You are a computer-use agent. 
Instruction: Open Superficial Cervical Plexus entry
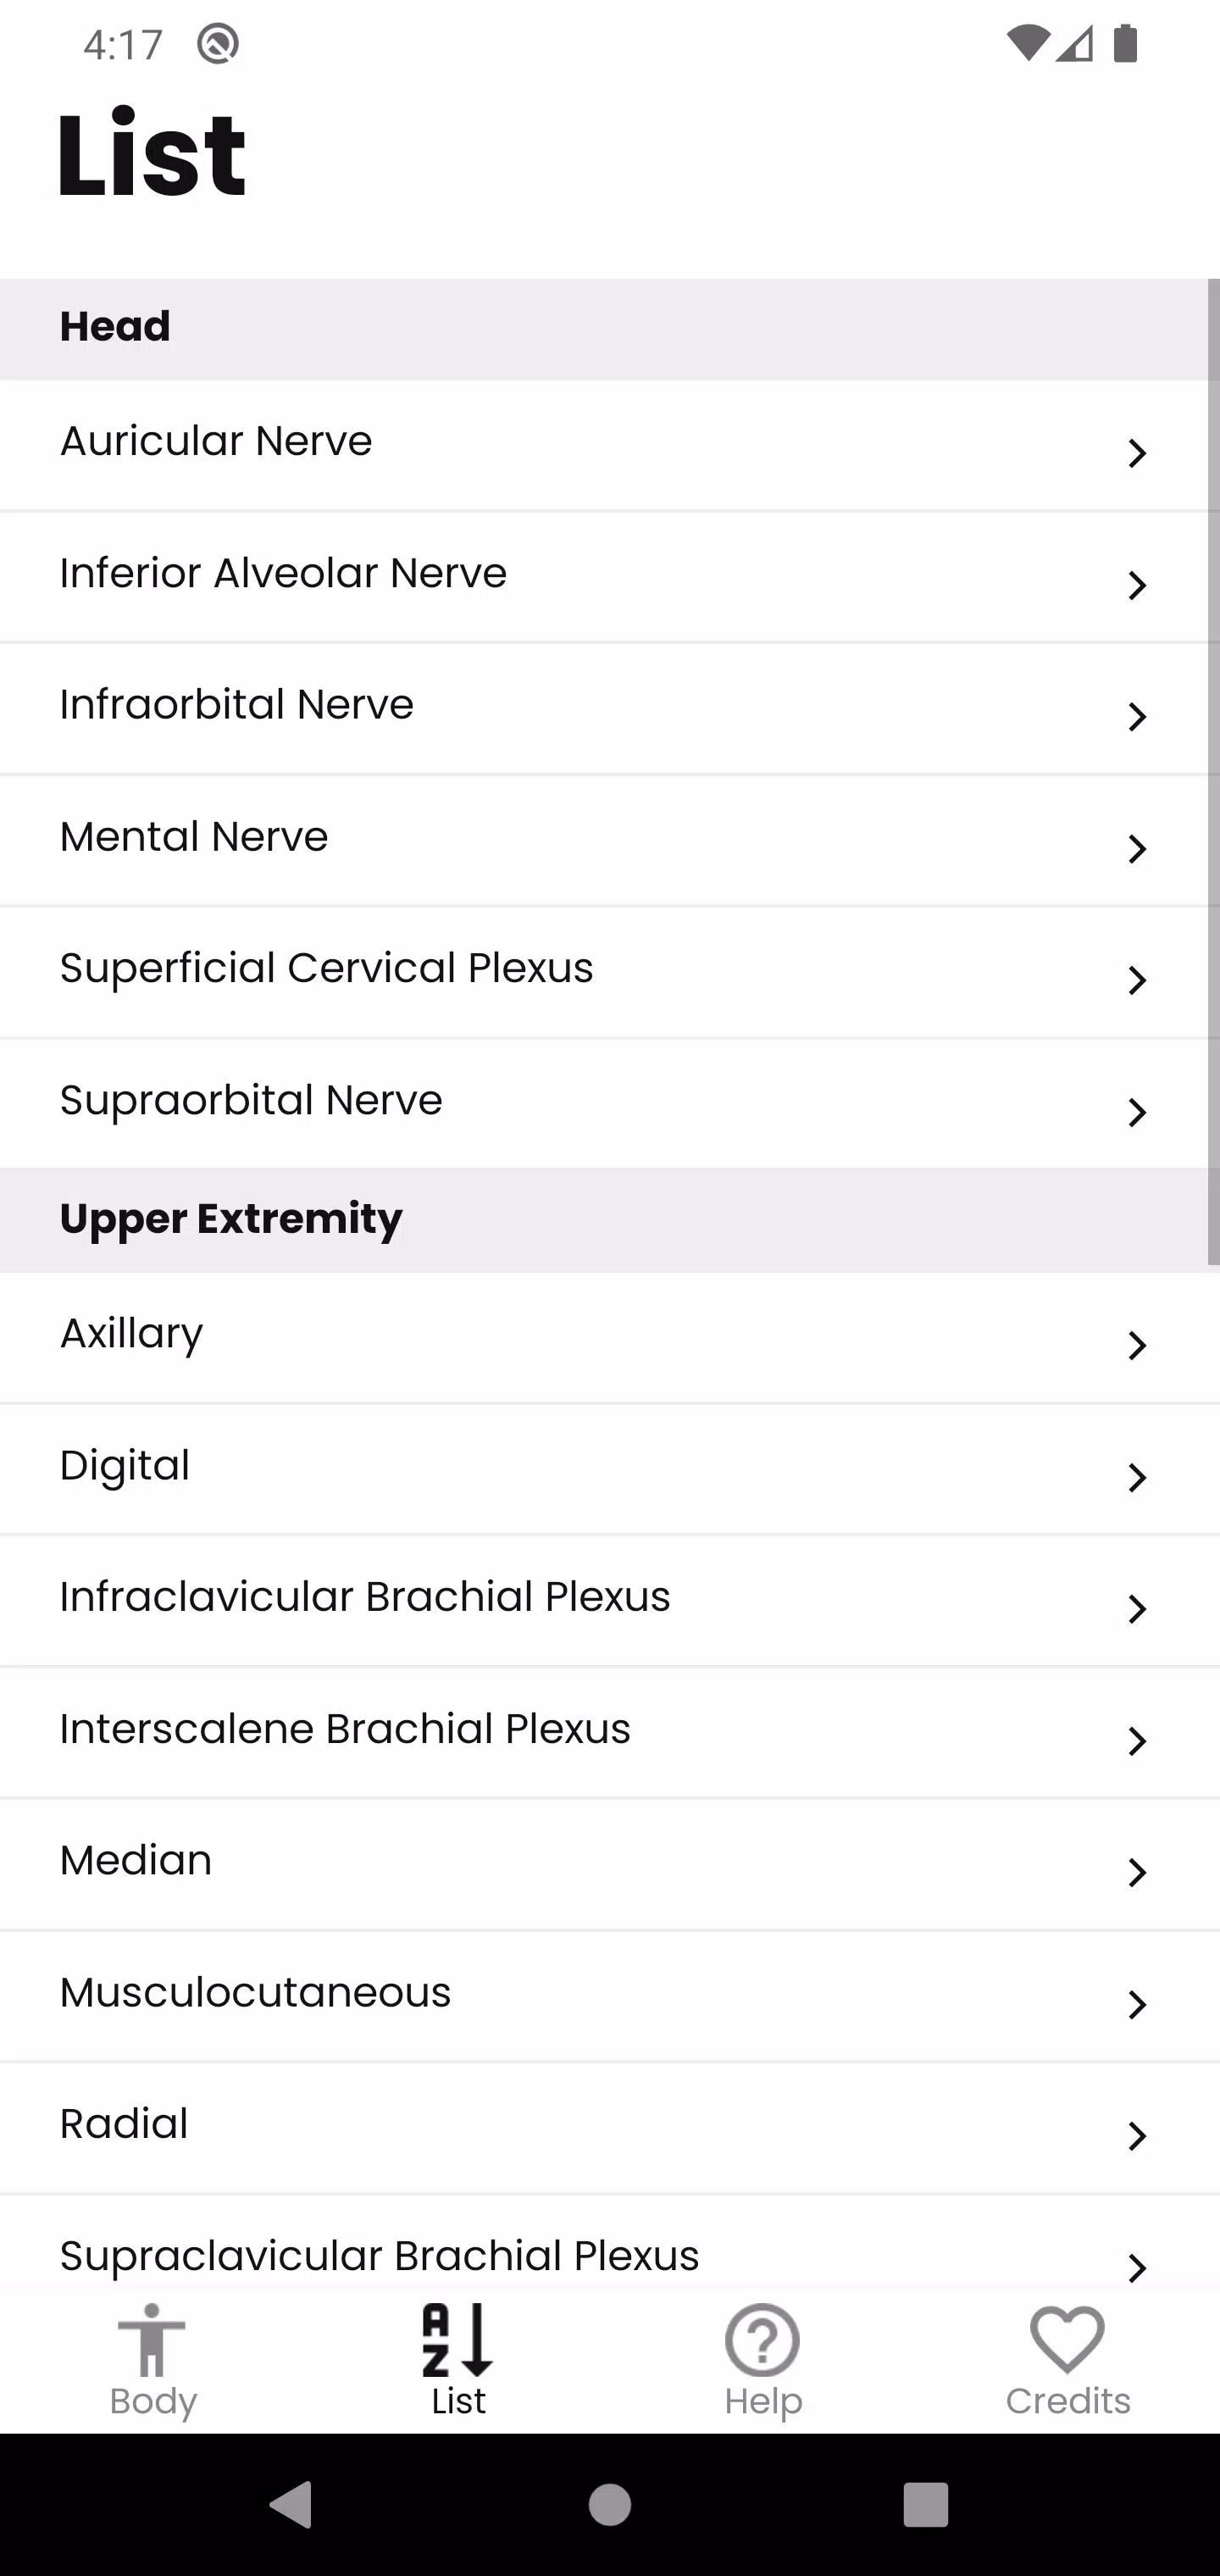click(x=610, y=972)
